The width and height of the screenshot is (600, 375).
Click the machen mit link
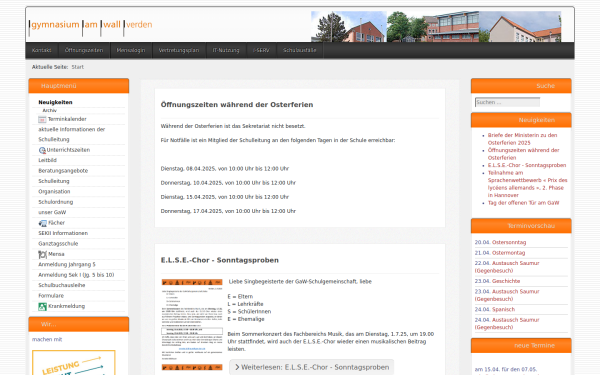pos(47,339)
